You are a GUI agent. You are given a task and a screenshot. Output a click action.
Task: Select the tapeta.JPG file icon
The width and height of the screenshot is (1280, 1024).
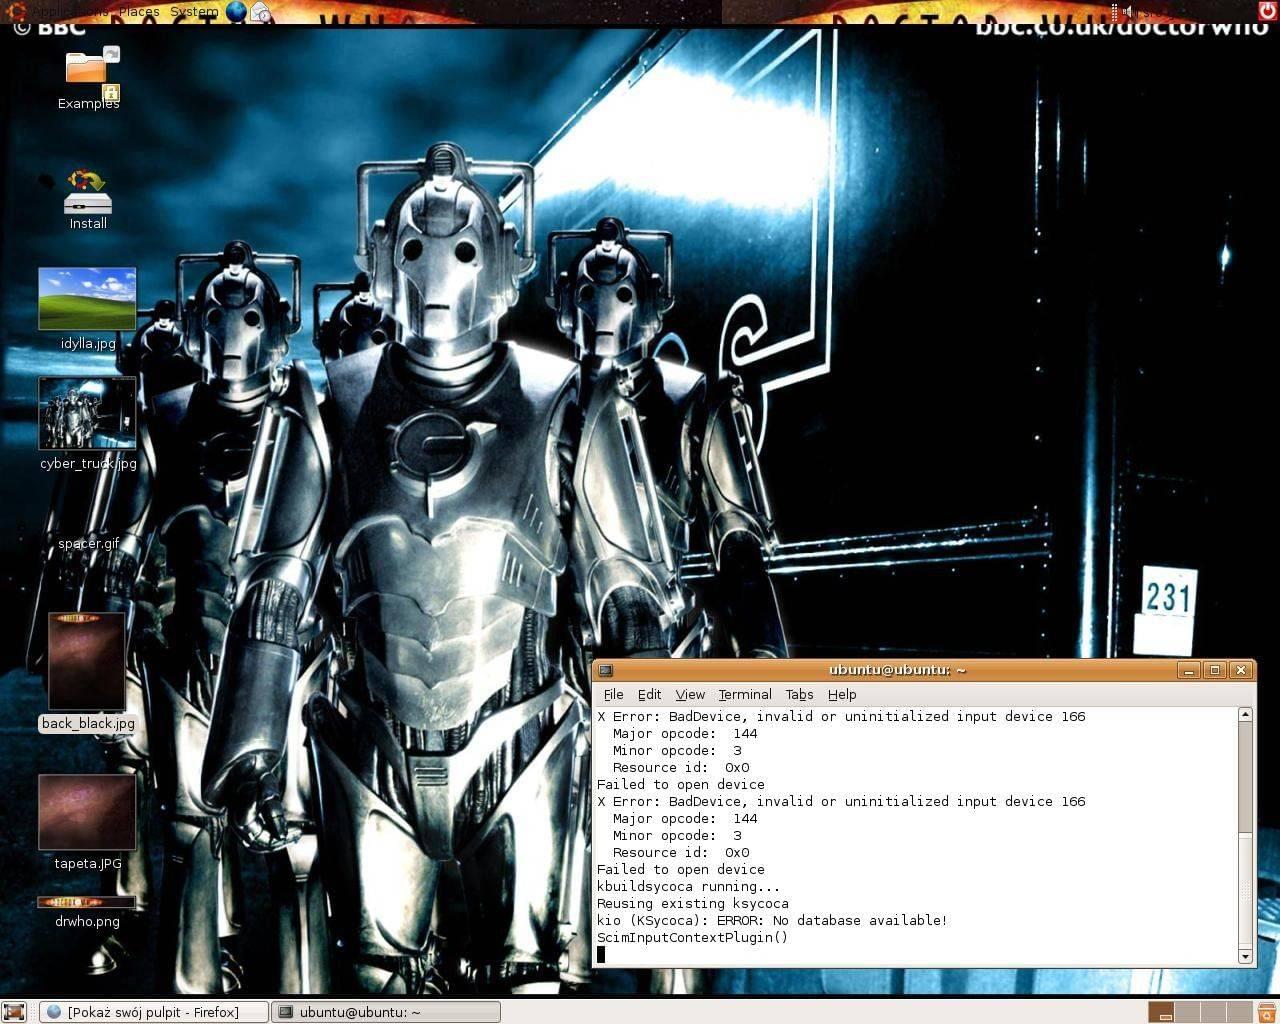point(87,811)
